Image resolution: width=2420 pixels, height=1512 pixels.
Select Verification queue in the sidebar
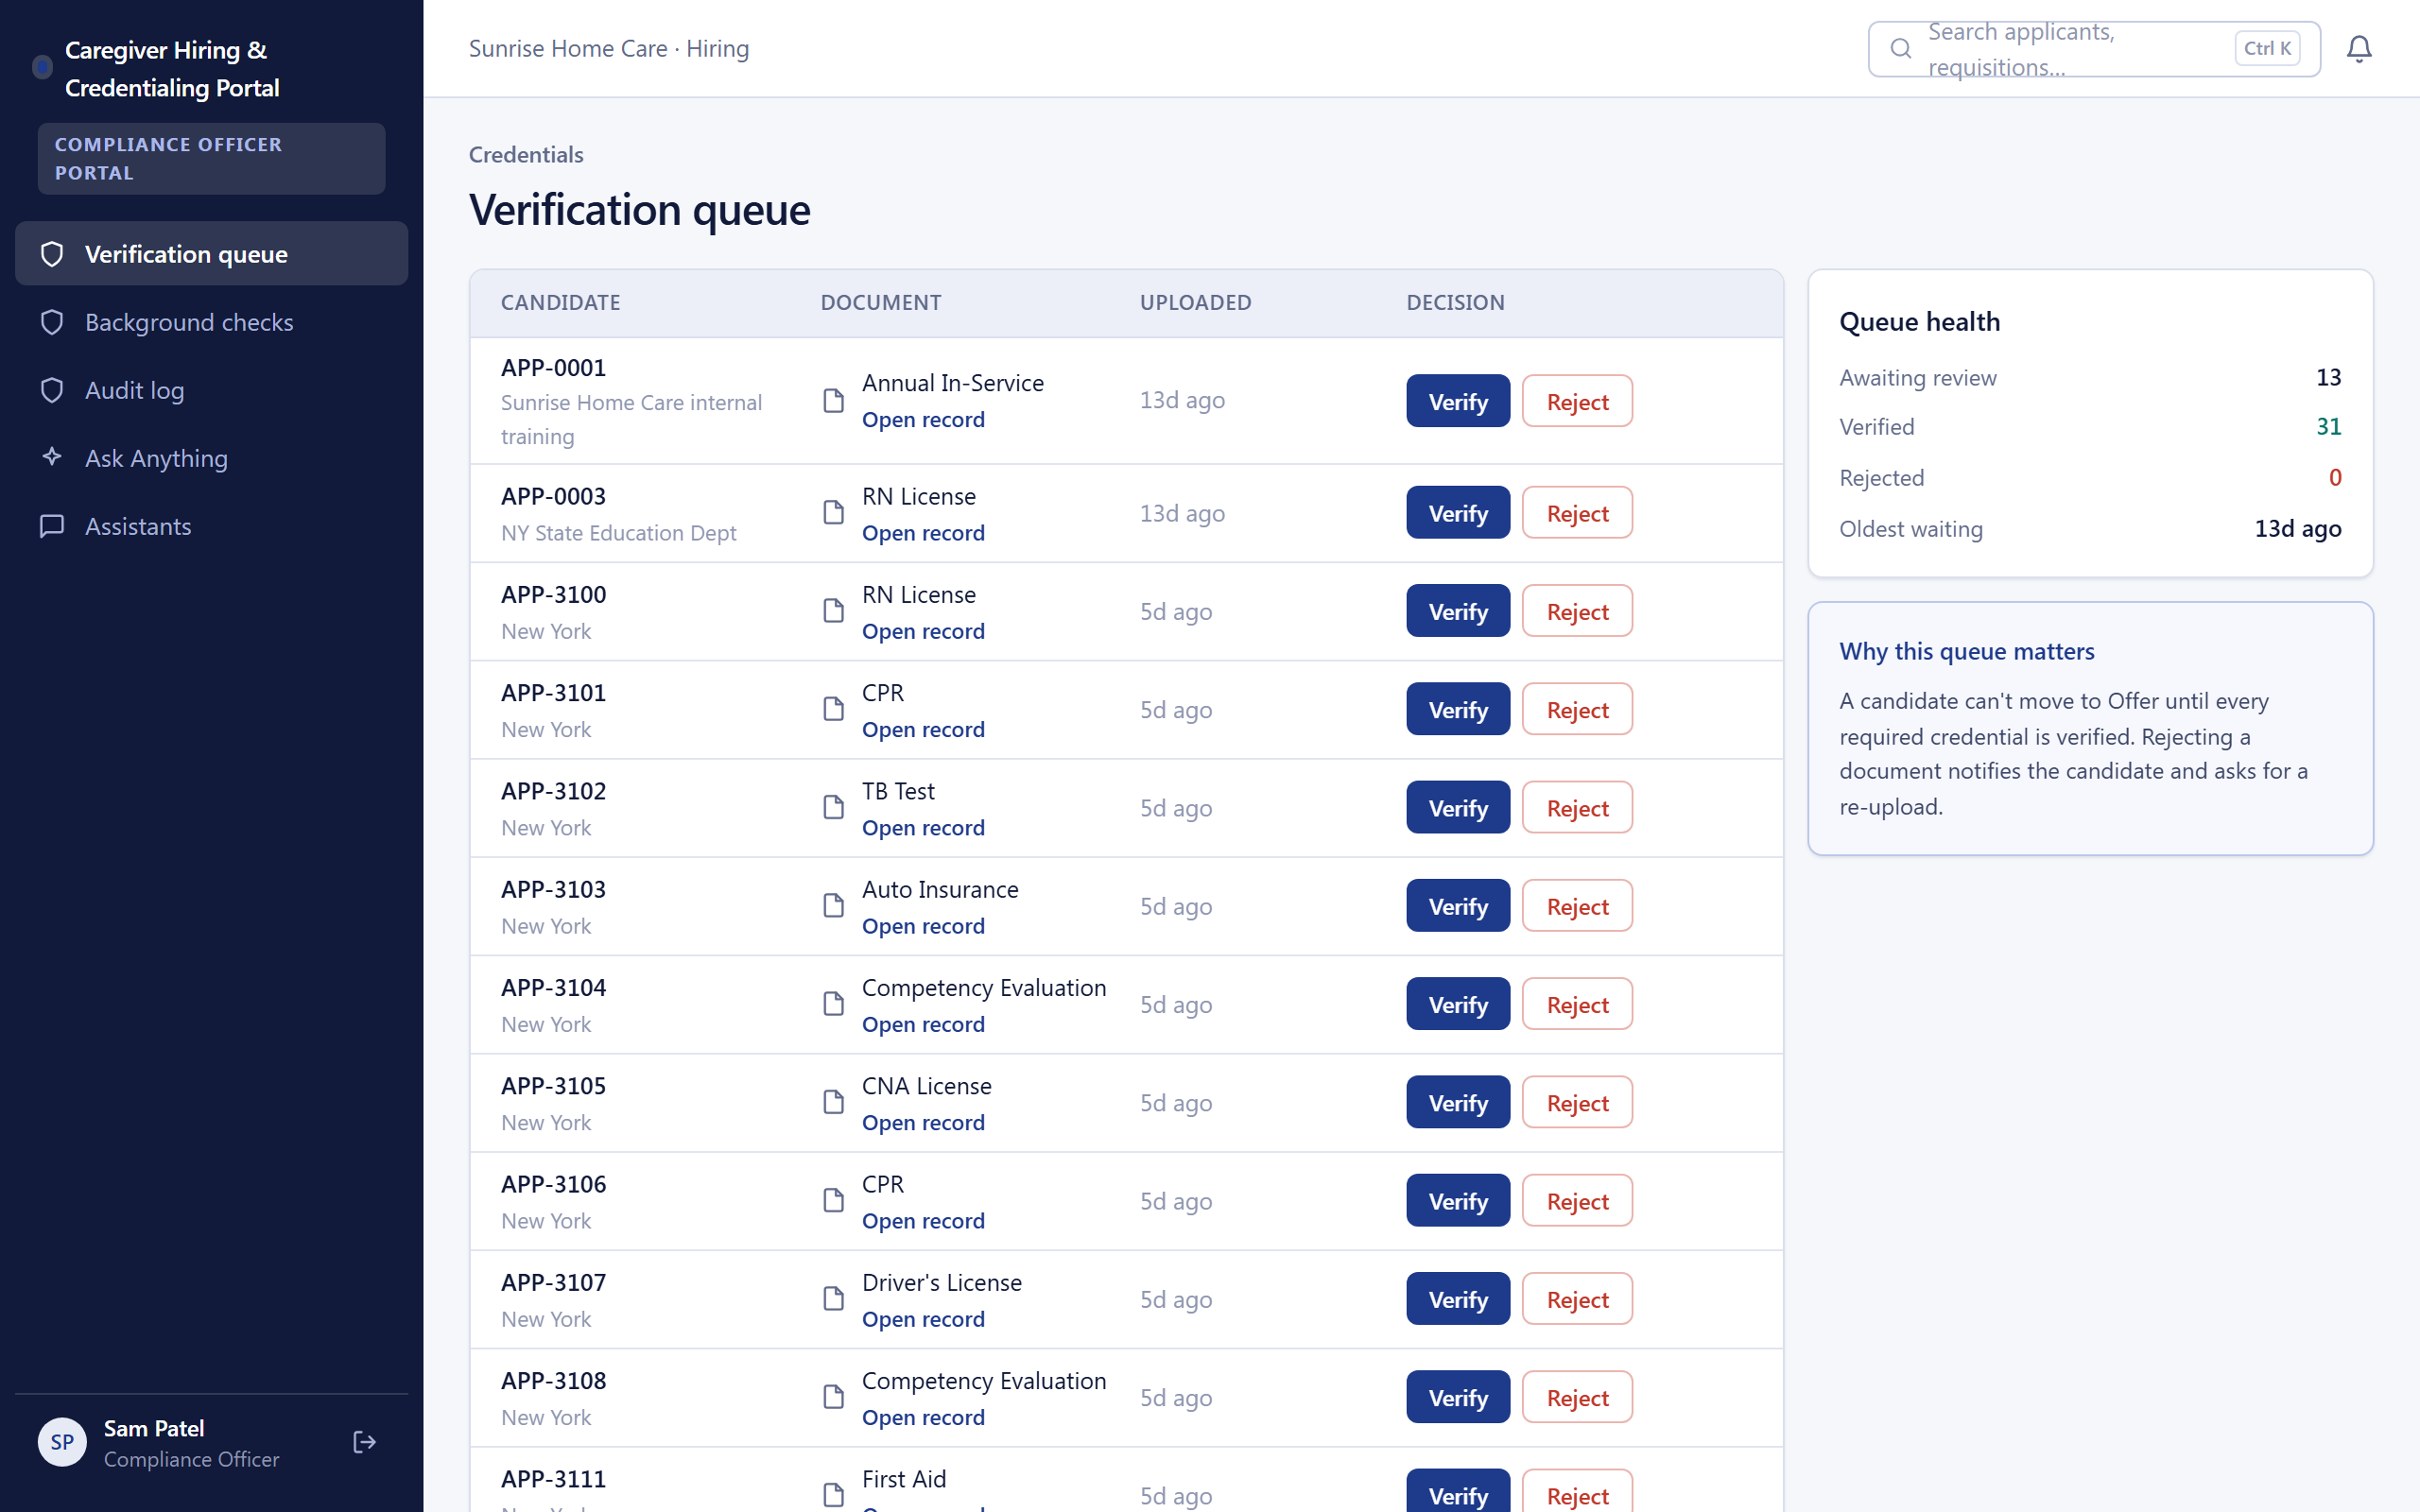211,254
